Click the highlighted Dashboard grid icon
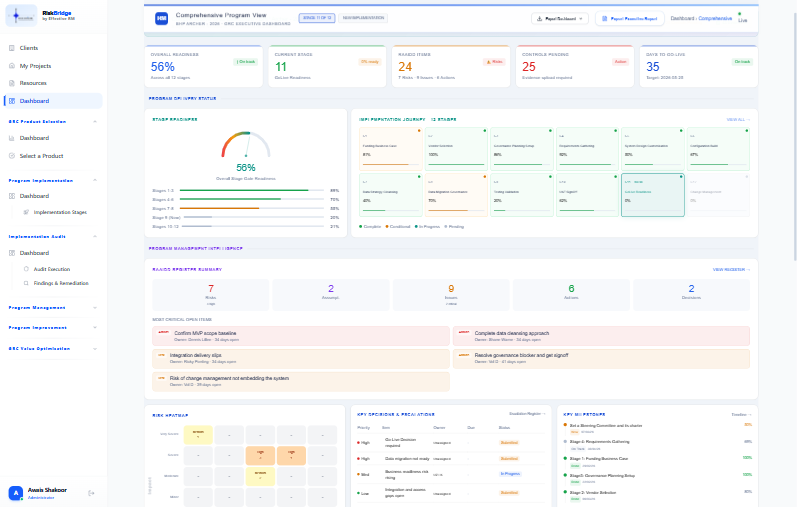The width and height of the screenshot is (797, 507). pyautogui.click(x=12, y=101)
